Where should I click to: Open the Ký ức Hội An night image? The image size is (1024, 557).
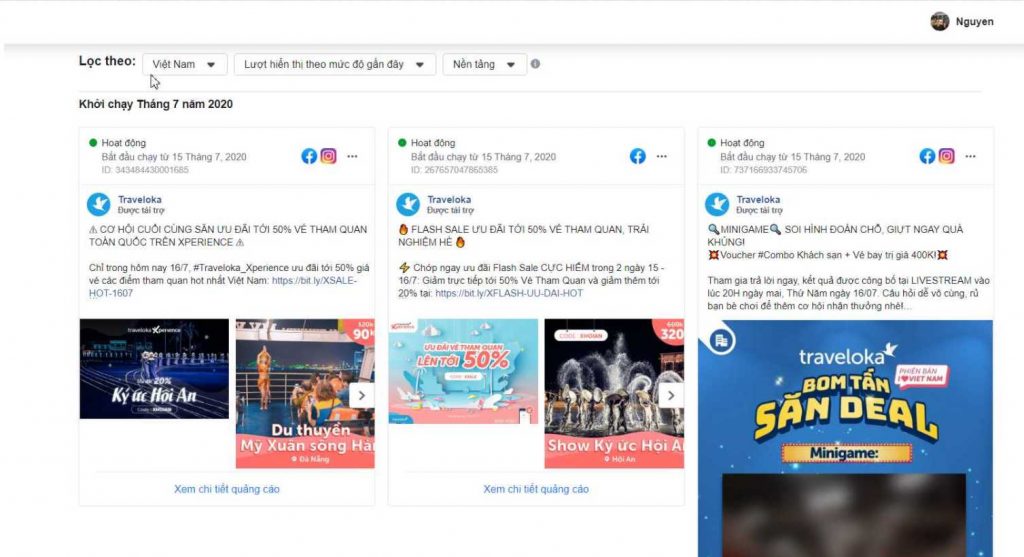154,369
